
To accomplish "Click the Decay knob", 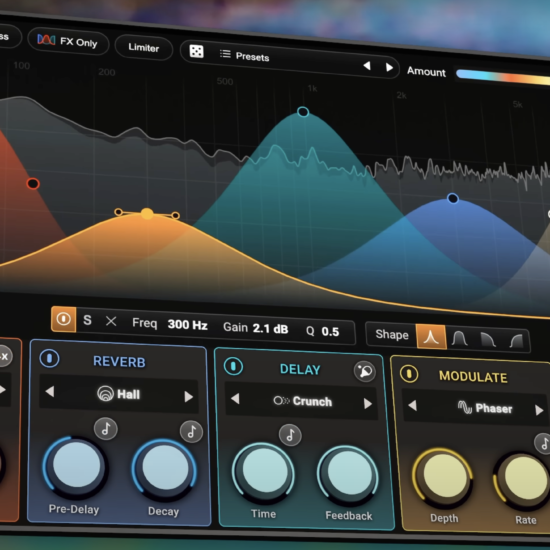I will point(165,469).
